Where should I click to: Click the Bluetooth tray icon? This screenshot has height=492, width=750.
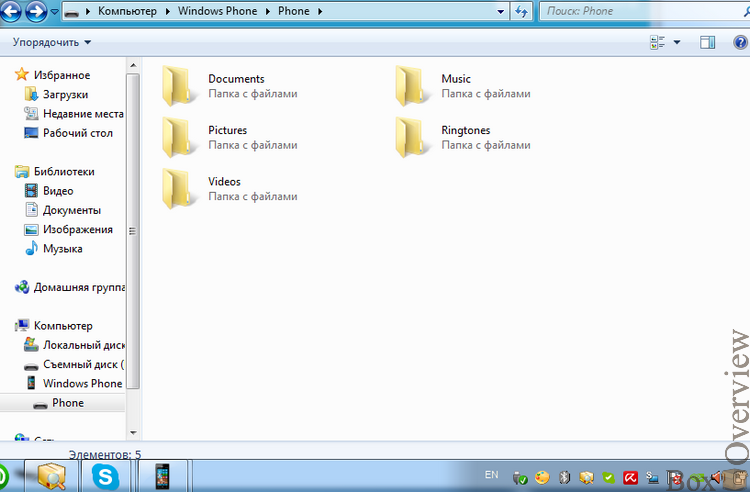point(565,477)
